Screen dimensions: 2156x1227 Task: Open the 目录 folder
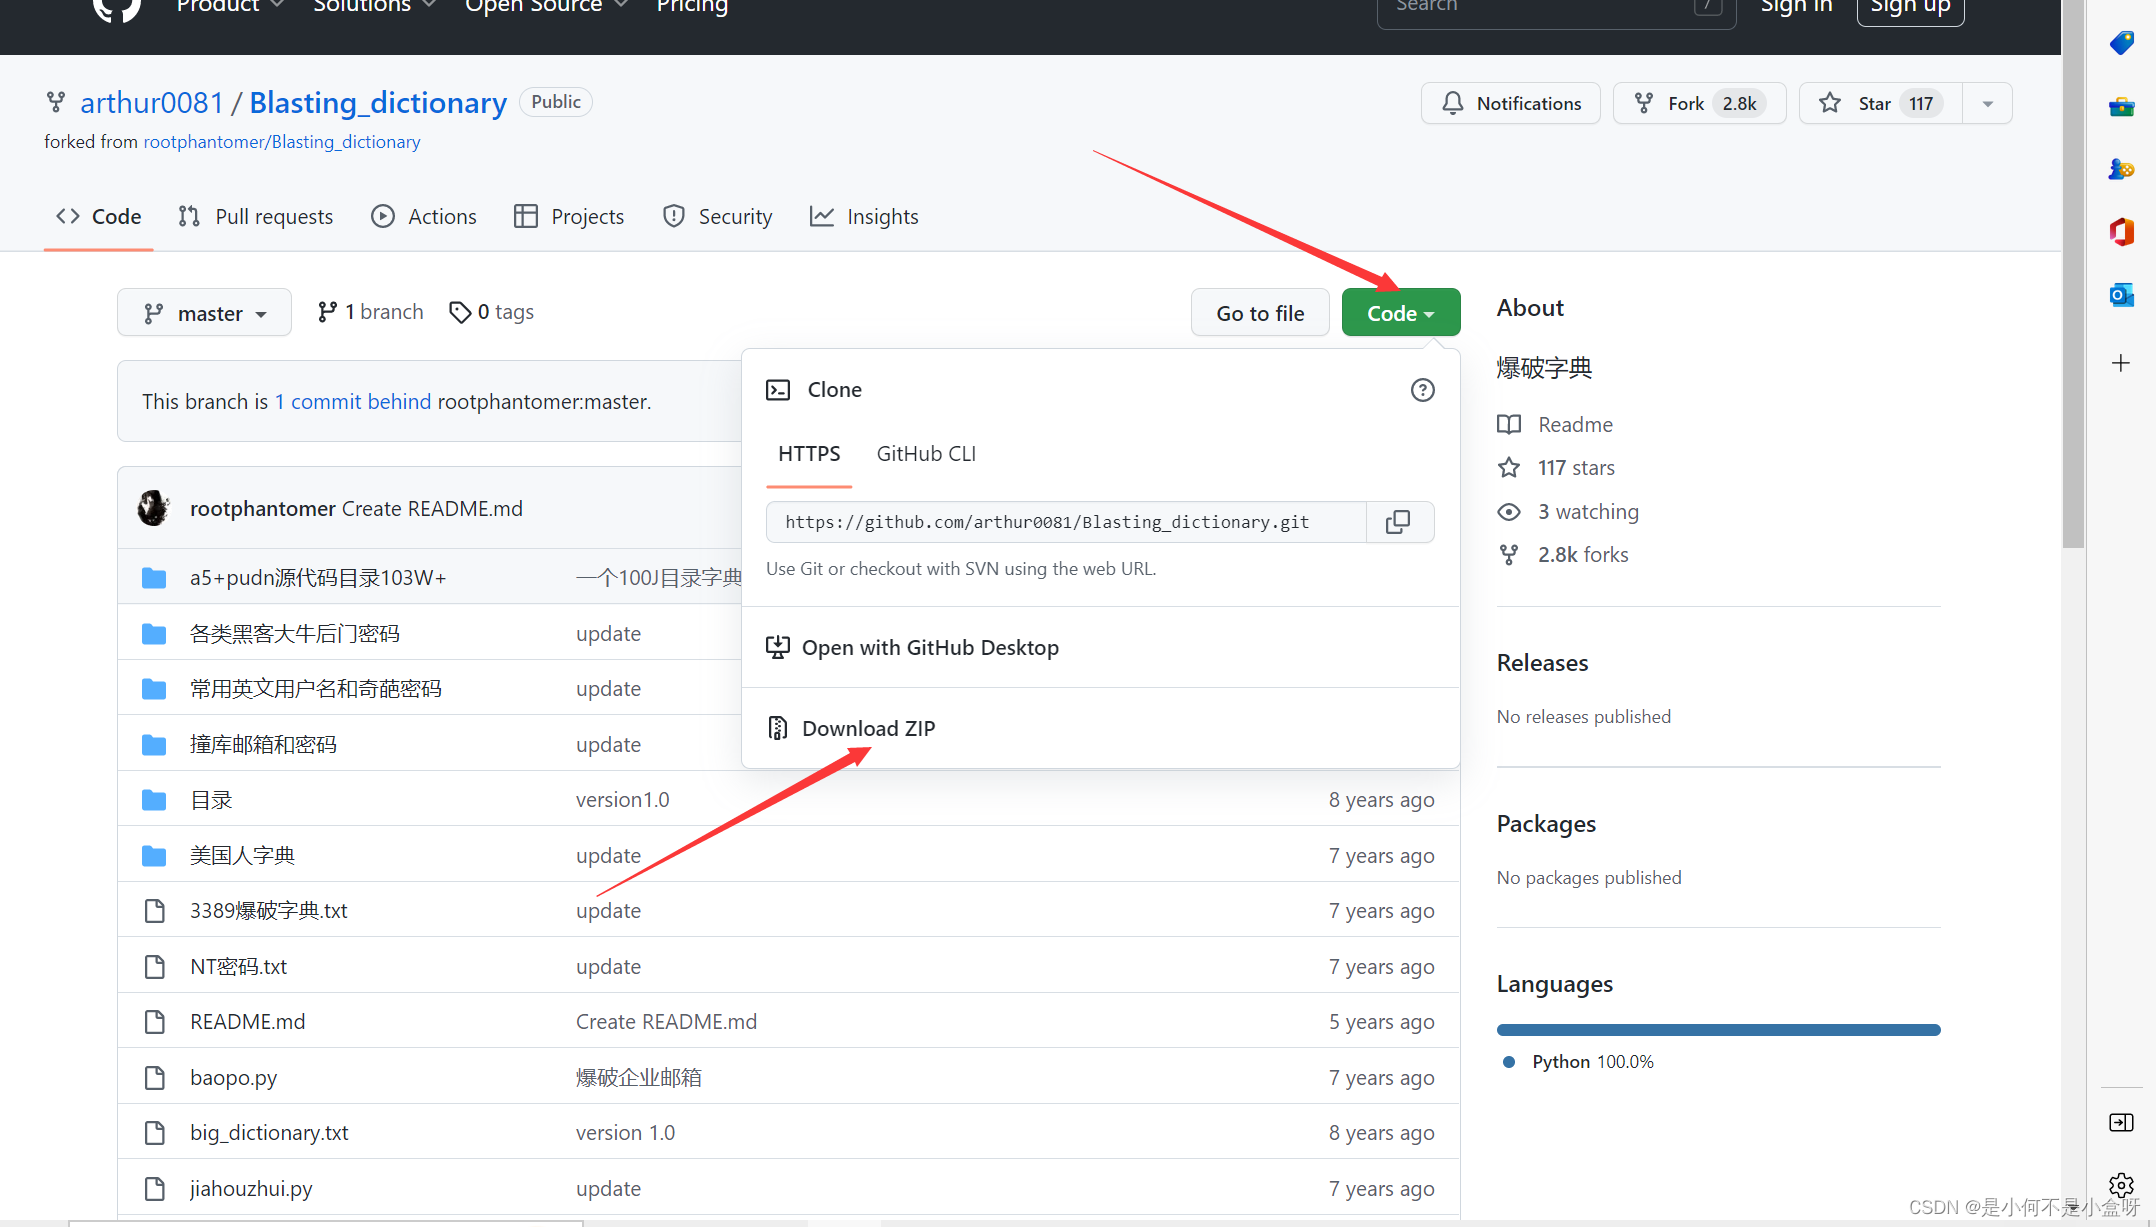pyautogui.click(x=211, y=799)
